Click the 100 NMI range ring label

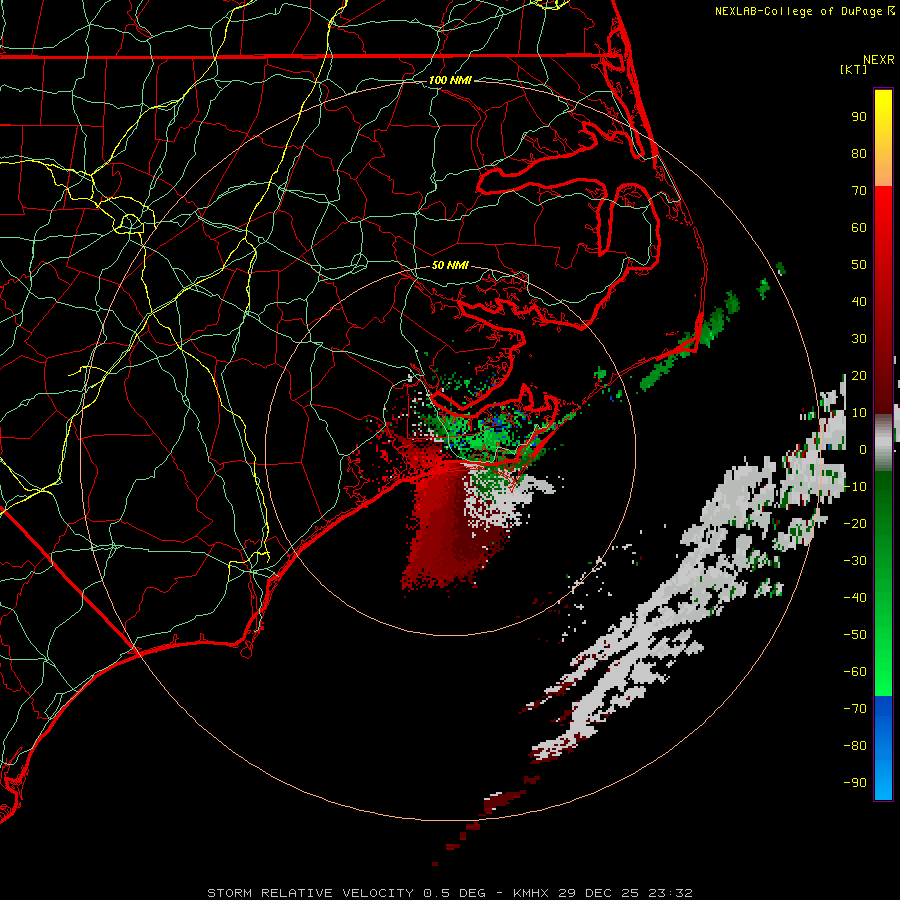click(x=450, y=80)
